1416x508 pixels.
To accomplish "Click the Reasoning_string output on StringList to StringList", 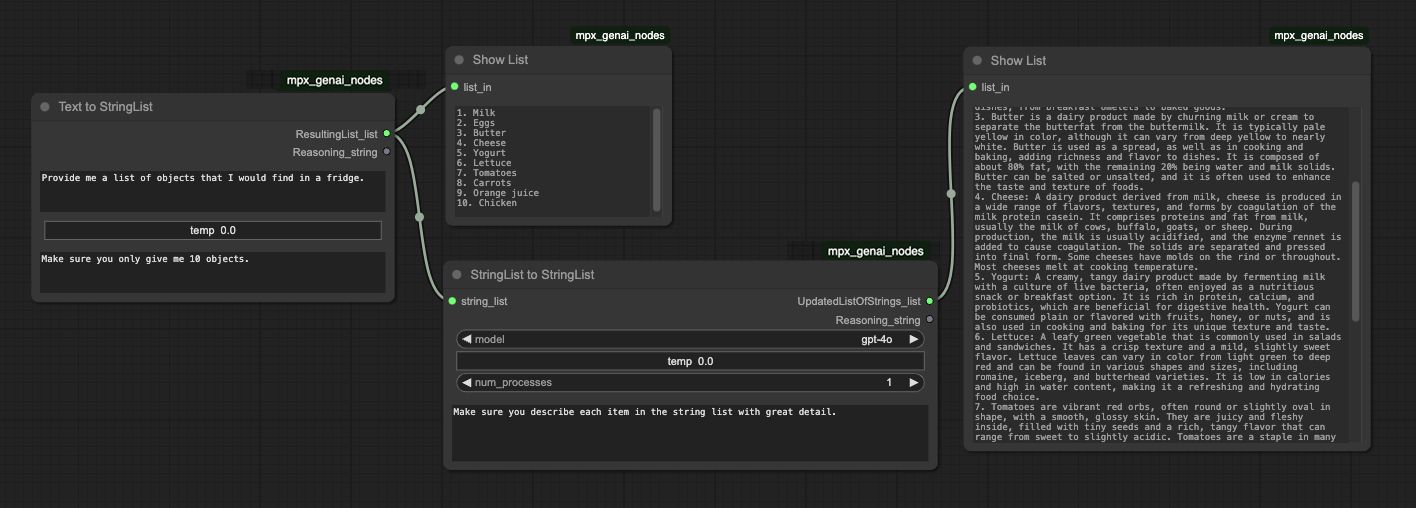I will coord(929,320).
